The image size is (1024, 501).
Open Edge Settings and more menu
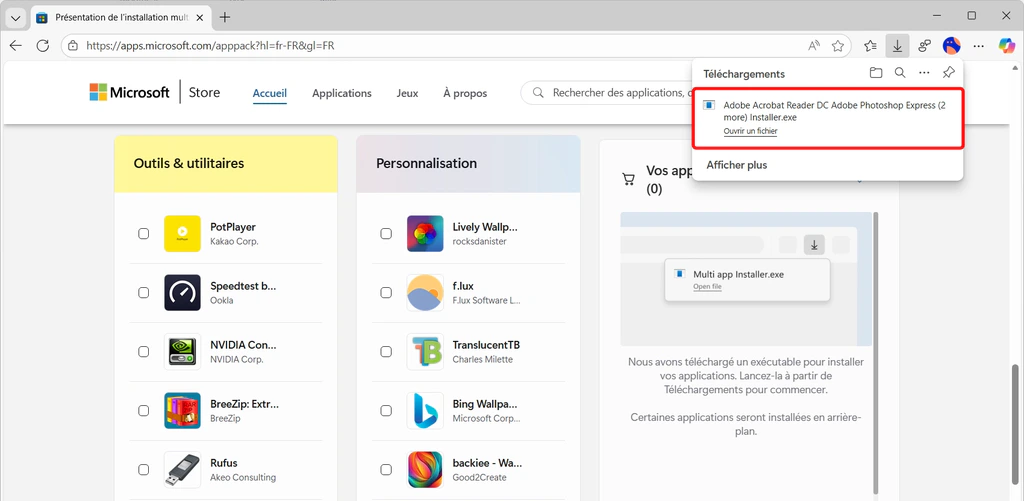979,46
